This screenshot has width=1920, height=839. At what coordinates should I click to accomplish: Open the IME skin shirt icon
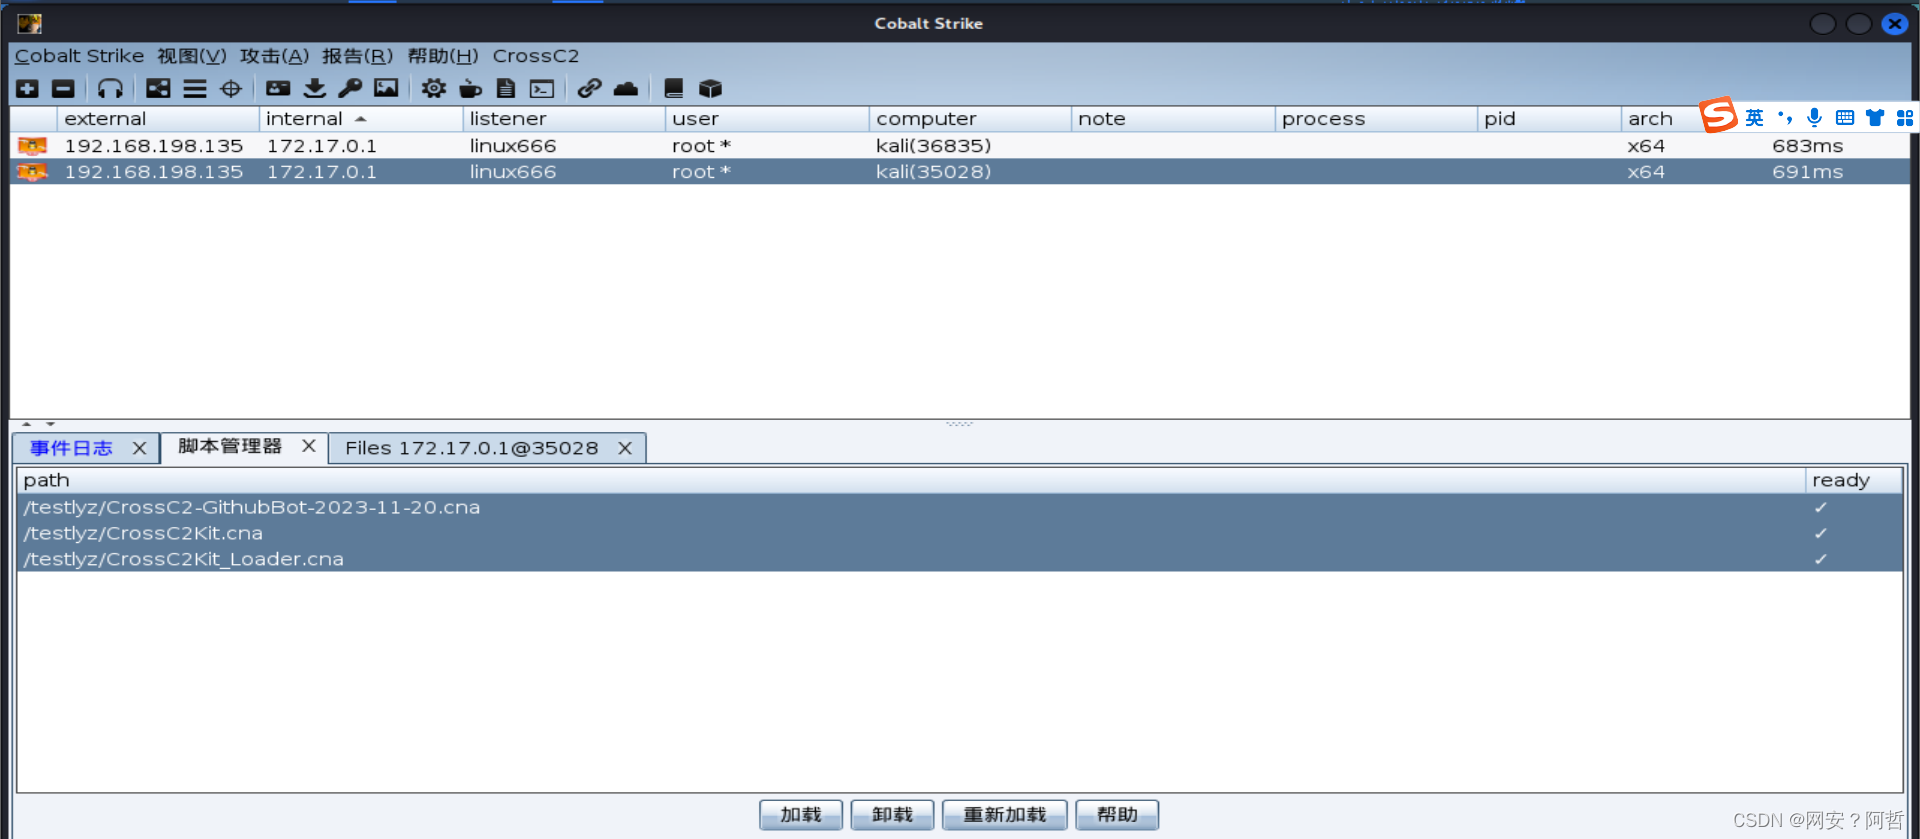(x=1875, y=118)
